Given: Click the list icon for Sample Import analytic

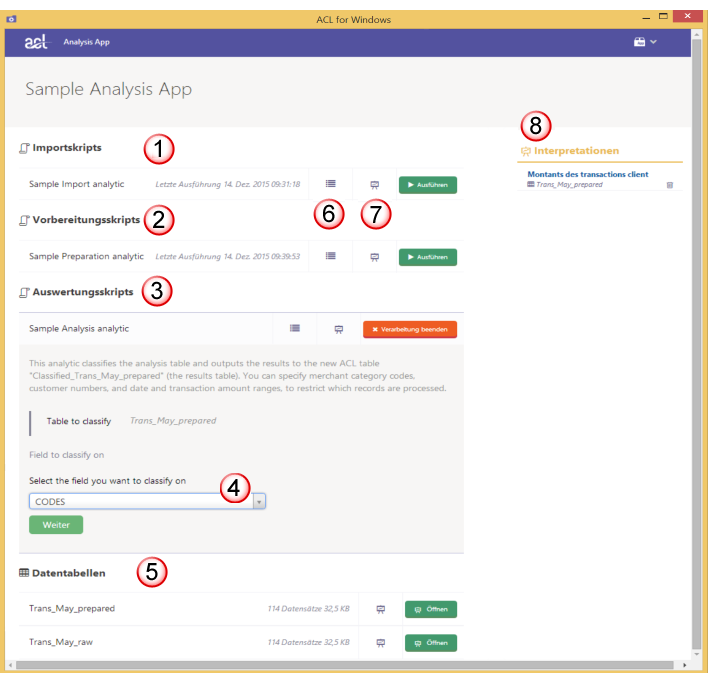Looking at the screenshot, I should coord(330,184).
